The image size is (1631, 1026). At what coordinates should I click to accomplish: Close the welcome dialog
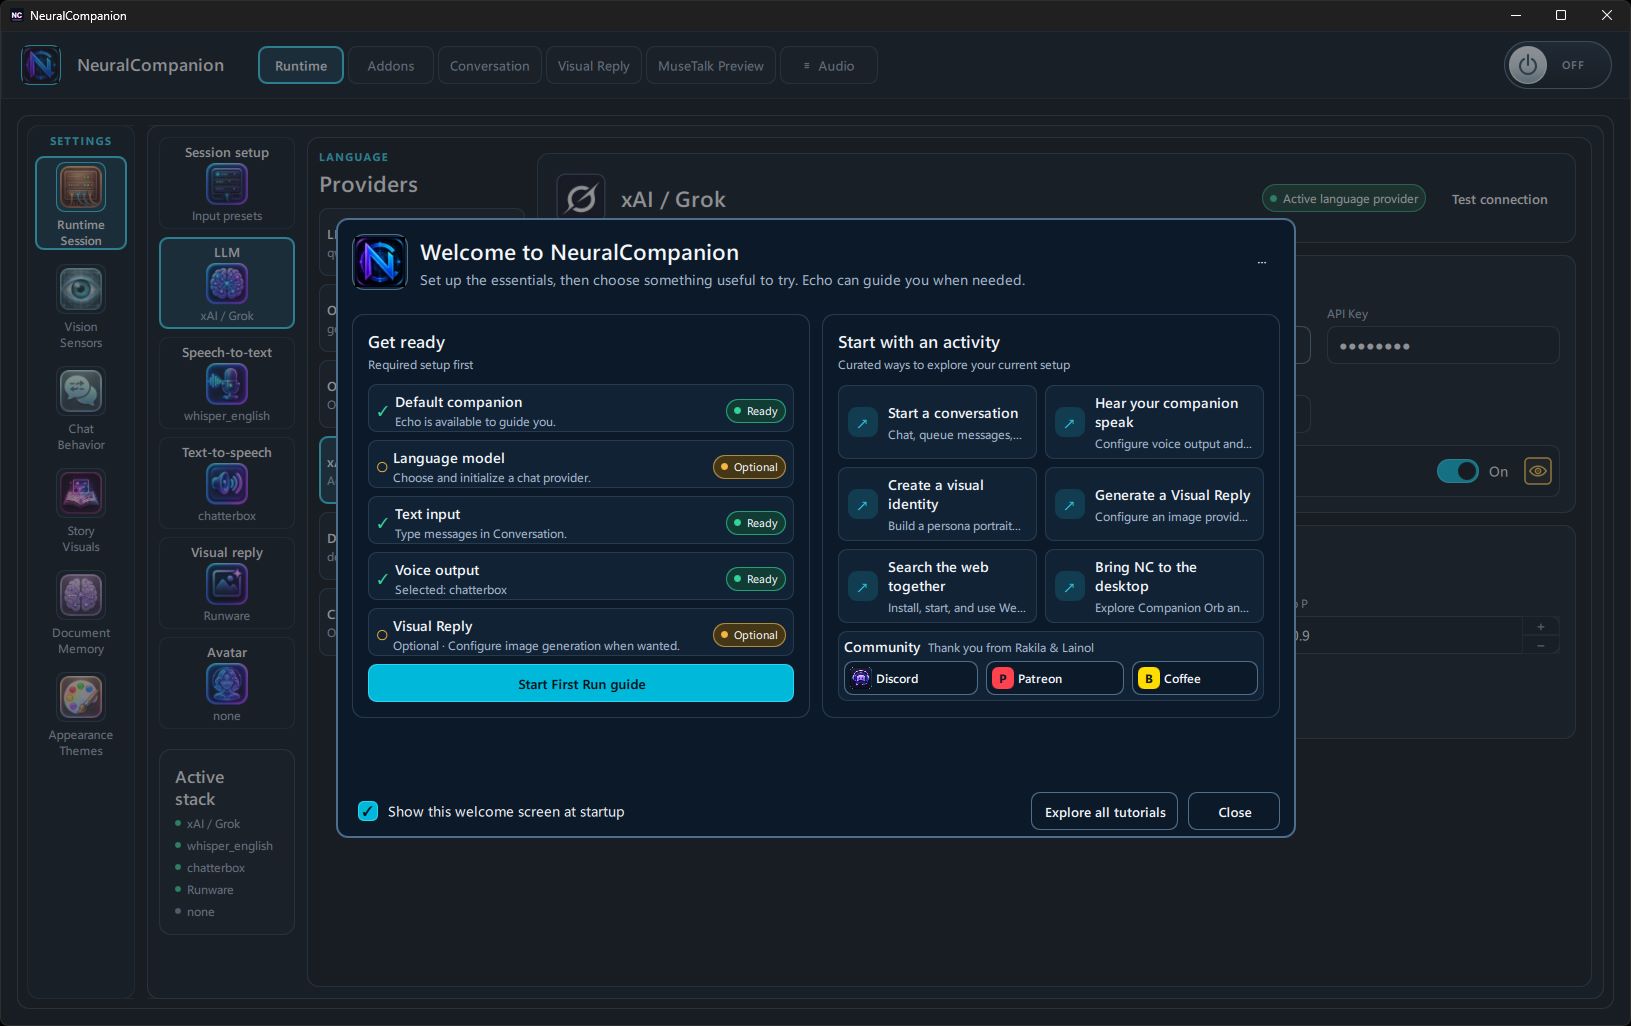click(1234, 812)
